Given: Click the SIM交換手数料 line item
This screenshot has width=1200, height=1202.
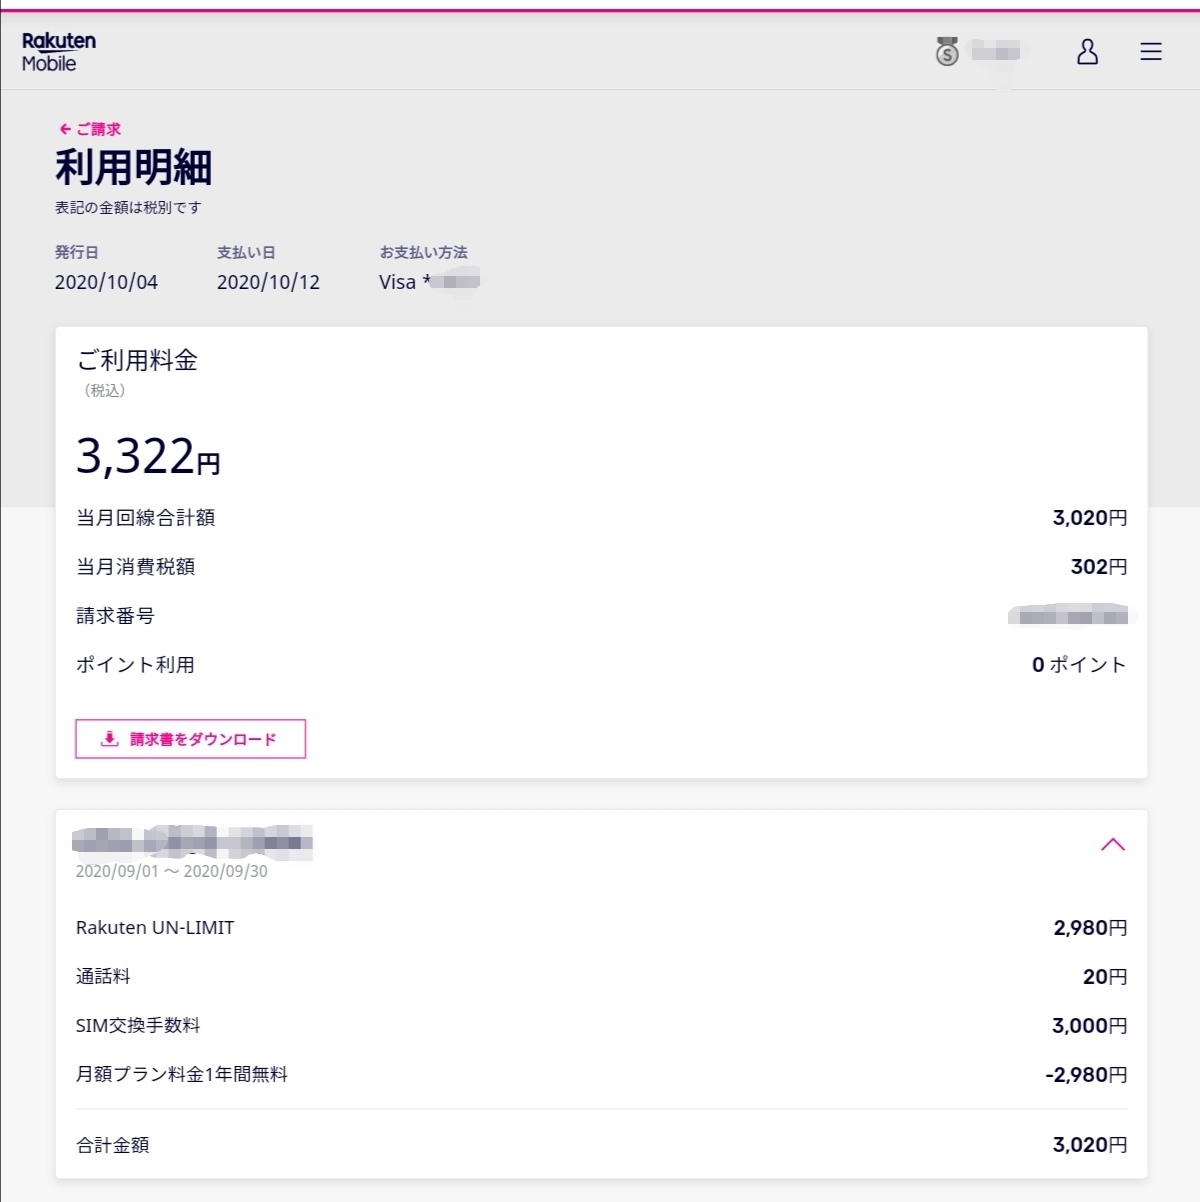Looking at the screenshot, I should click(138, 1026).
